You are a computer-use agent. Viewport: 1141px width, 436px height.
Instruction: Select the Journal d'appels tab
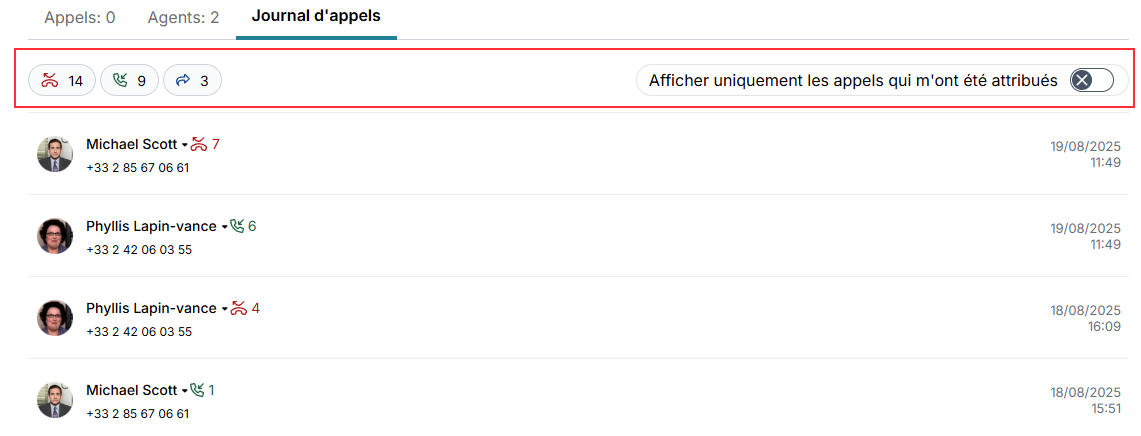pos(316,17)
